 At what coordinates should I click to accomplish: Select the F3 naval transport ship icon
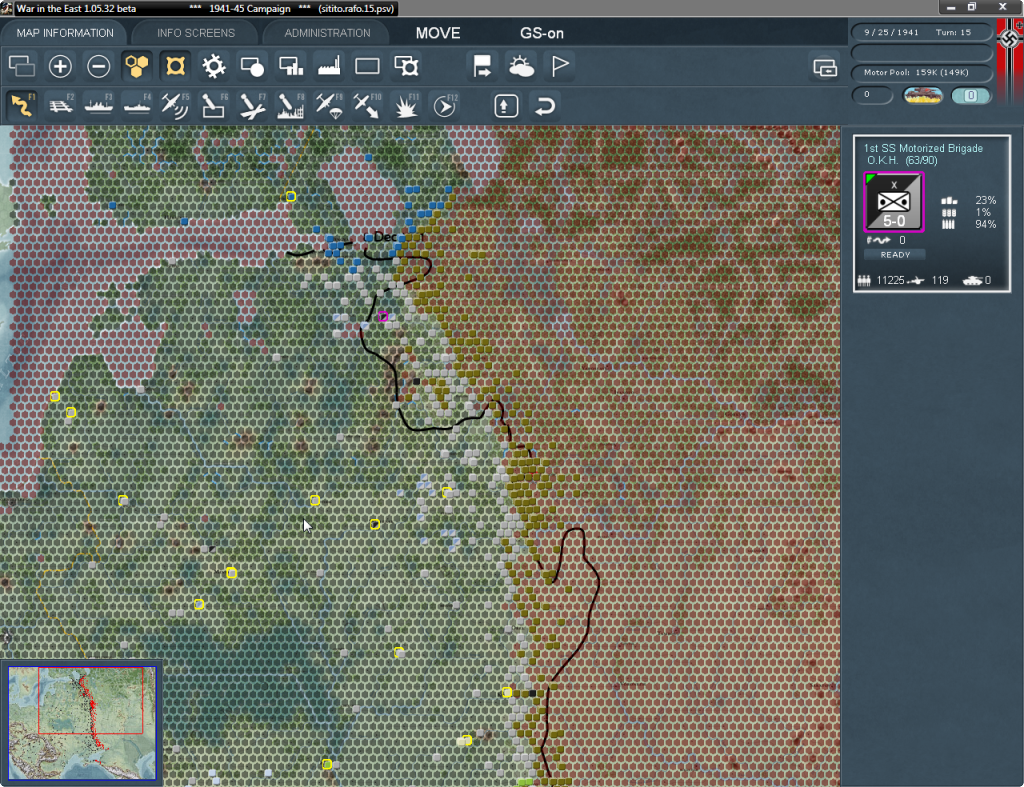pyautogui.click(x=99, y=106)
